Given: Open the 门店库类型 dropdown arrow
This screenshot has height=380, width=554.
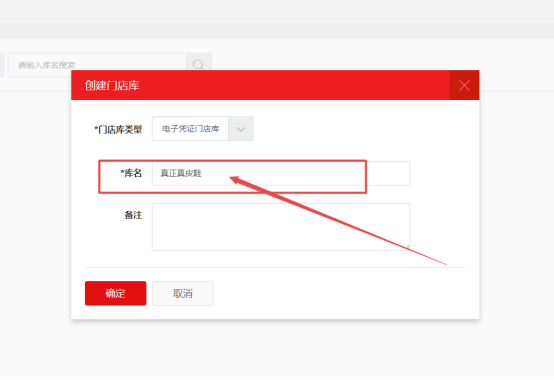Looking at the screenshot, I should 241,129.
